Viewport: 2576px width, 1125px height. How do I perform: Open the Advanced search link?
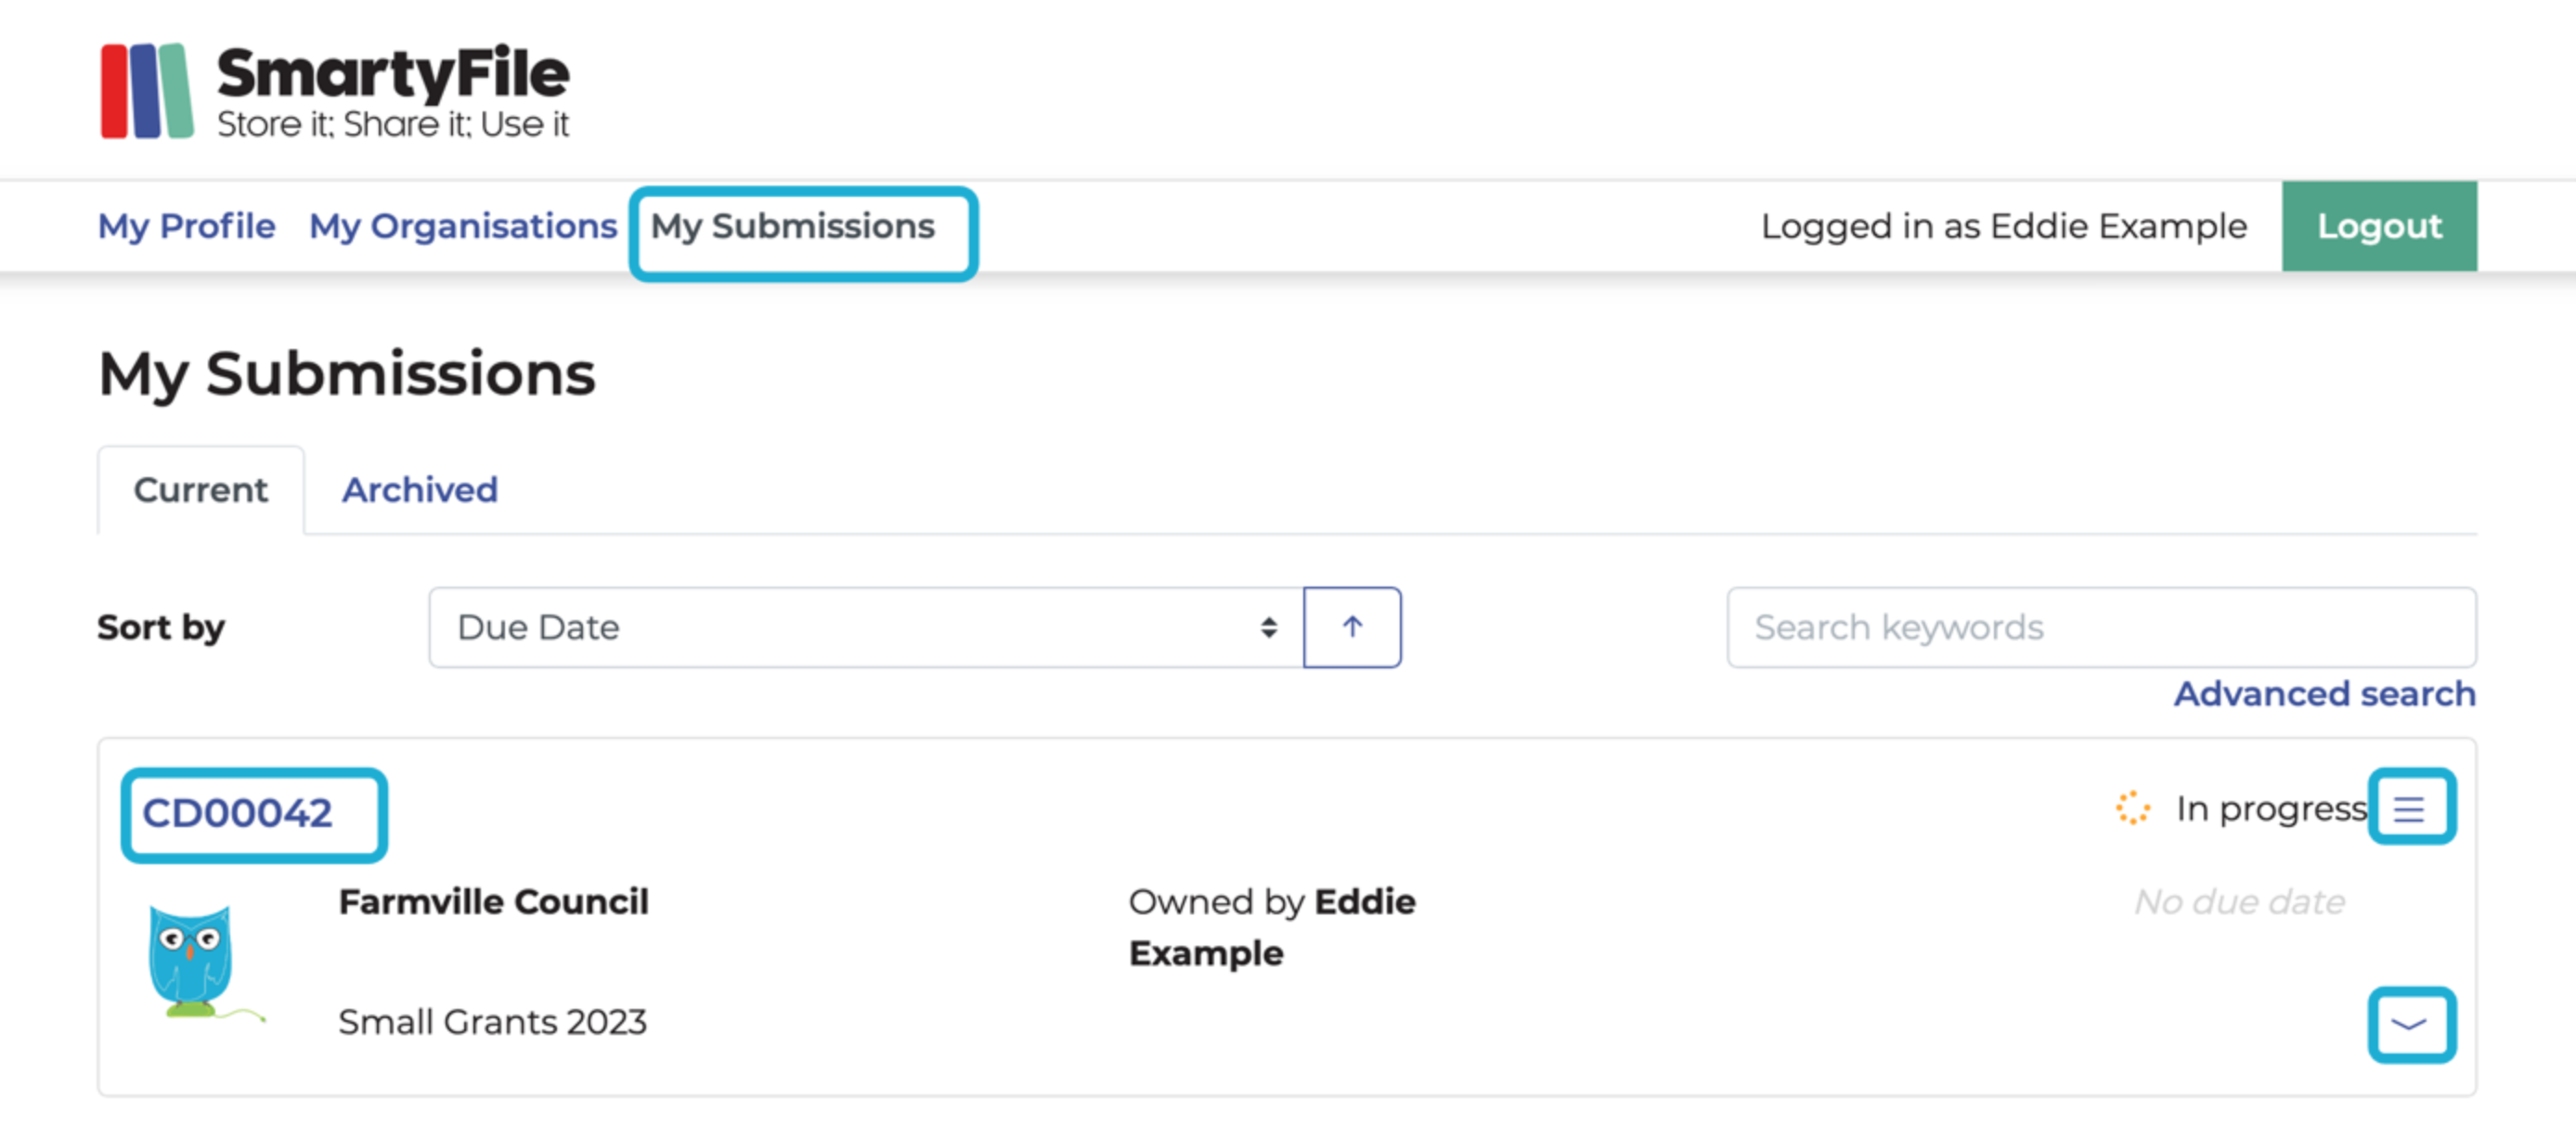tap(2323, 693)
